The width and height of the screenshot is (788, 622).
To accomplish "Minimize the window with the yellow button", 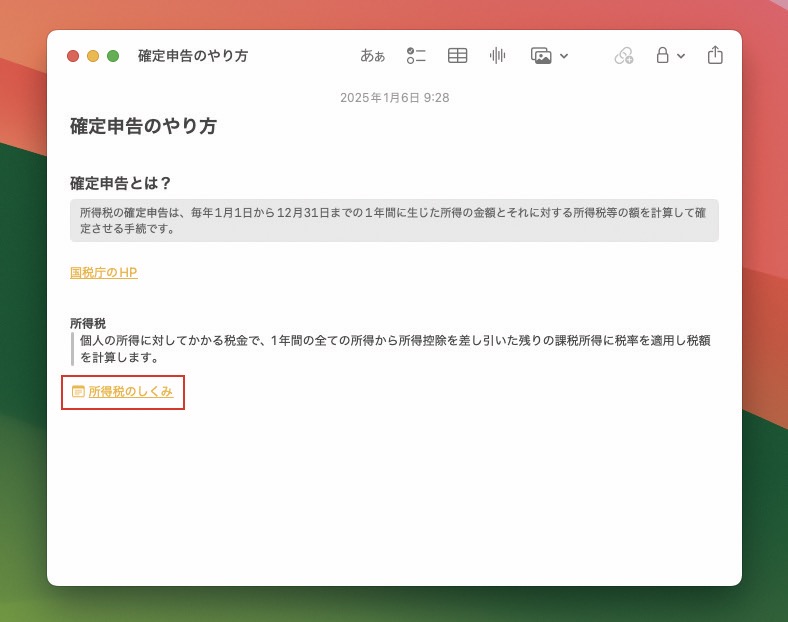I will coord(93,56).
